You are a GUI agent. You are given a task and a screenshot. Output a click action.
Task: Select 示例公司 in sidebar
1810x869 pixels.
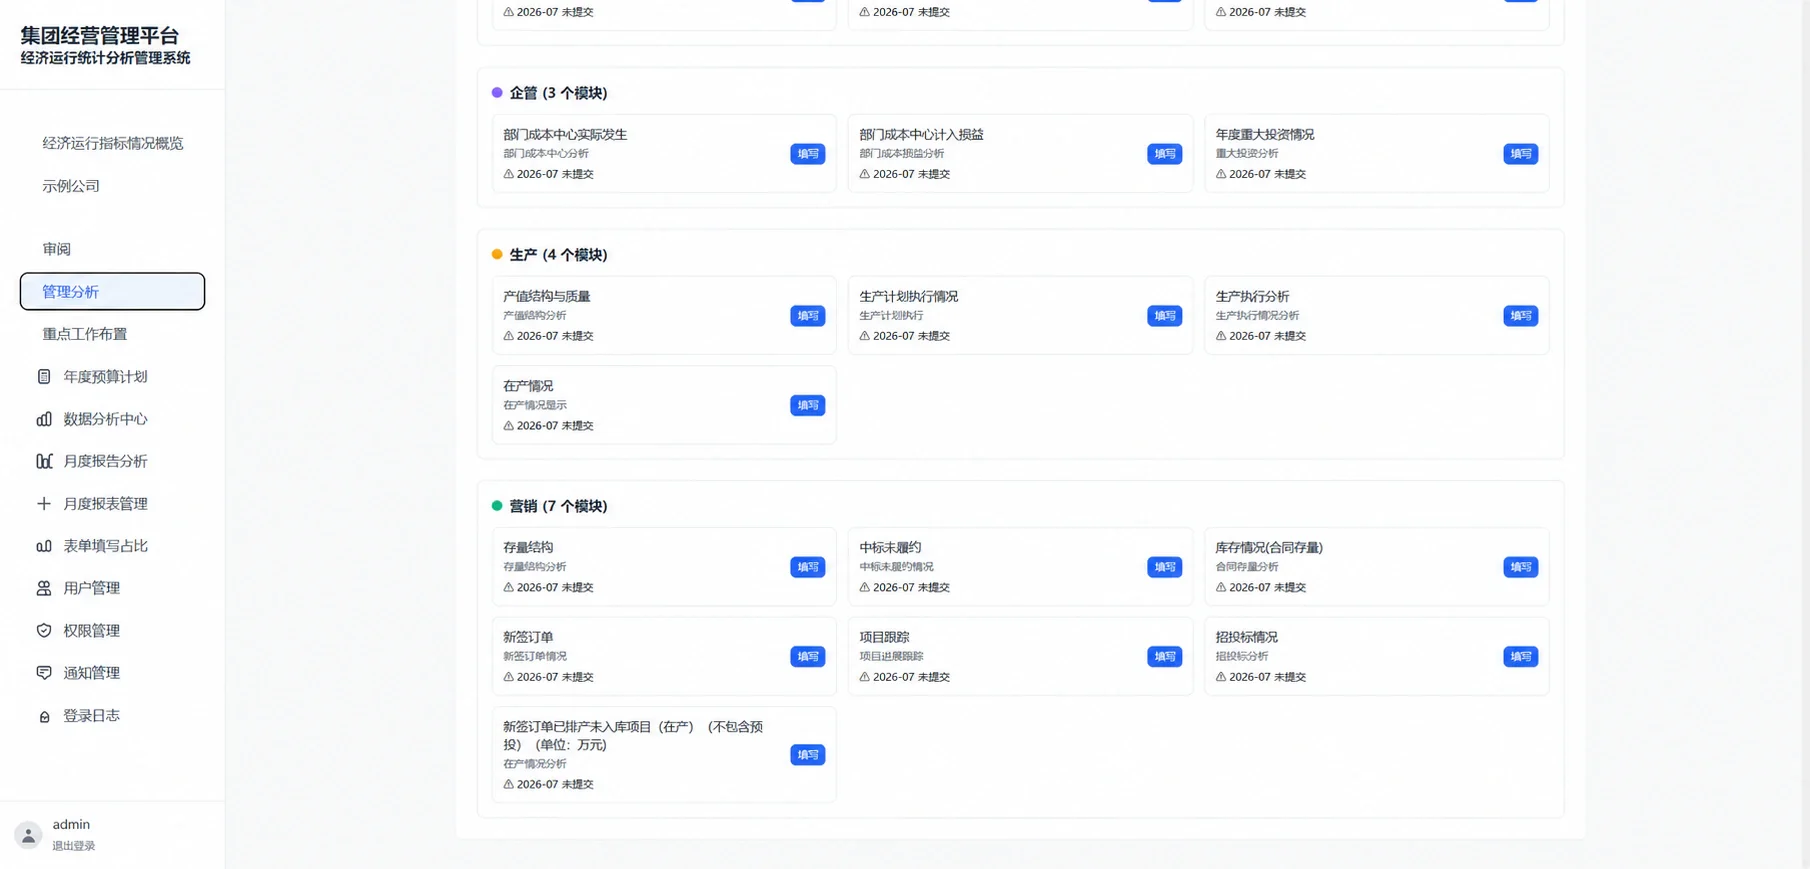(x=112, y=186)
